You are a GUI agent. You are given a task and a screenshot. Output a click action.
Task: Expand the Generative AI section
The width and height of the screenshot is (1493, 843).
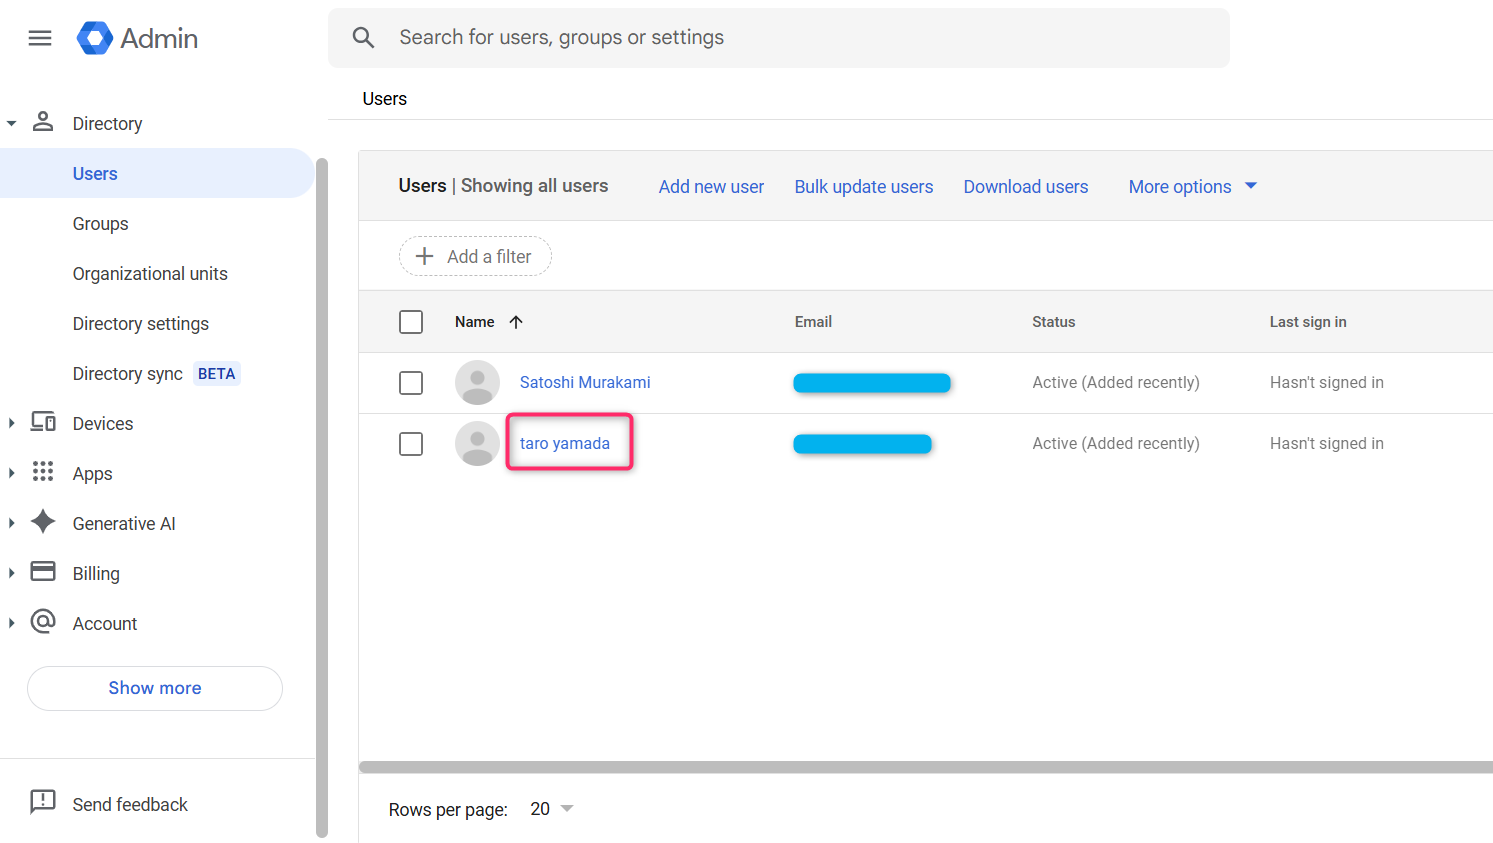click(x=12, y=523)
